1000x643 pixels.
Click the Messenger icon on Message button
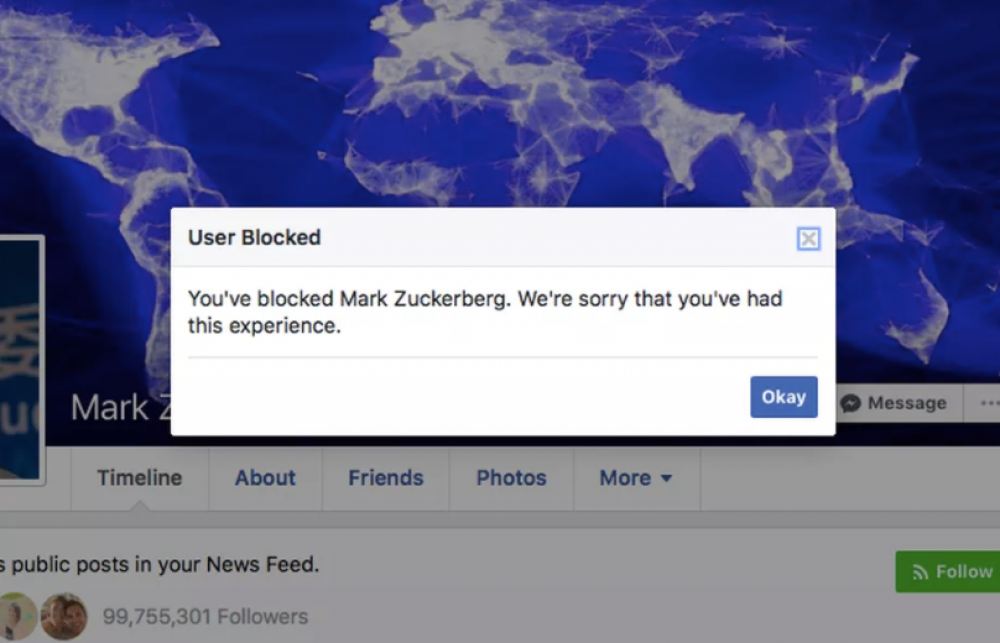pyautogui.click(x=851, y=403)
